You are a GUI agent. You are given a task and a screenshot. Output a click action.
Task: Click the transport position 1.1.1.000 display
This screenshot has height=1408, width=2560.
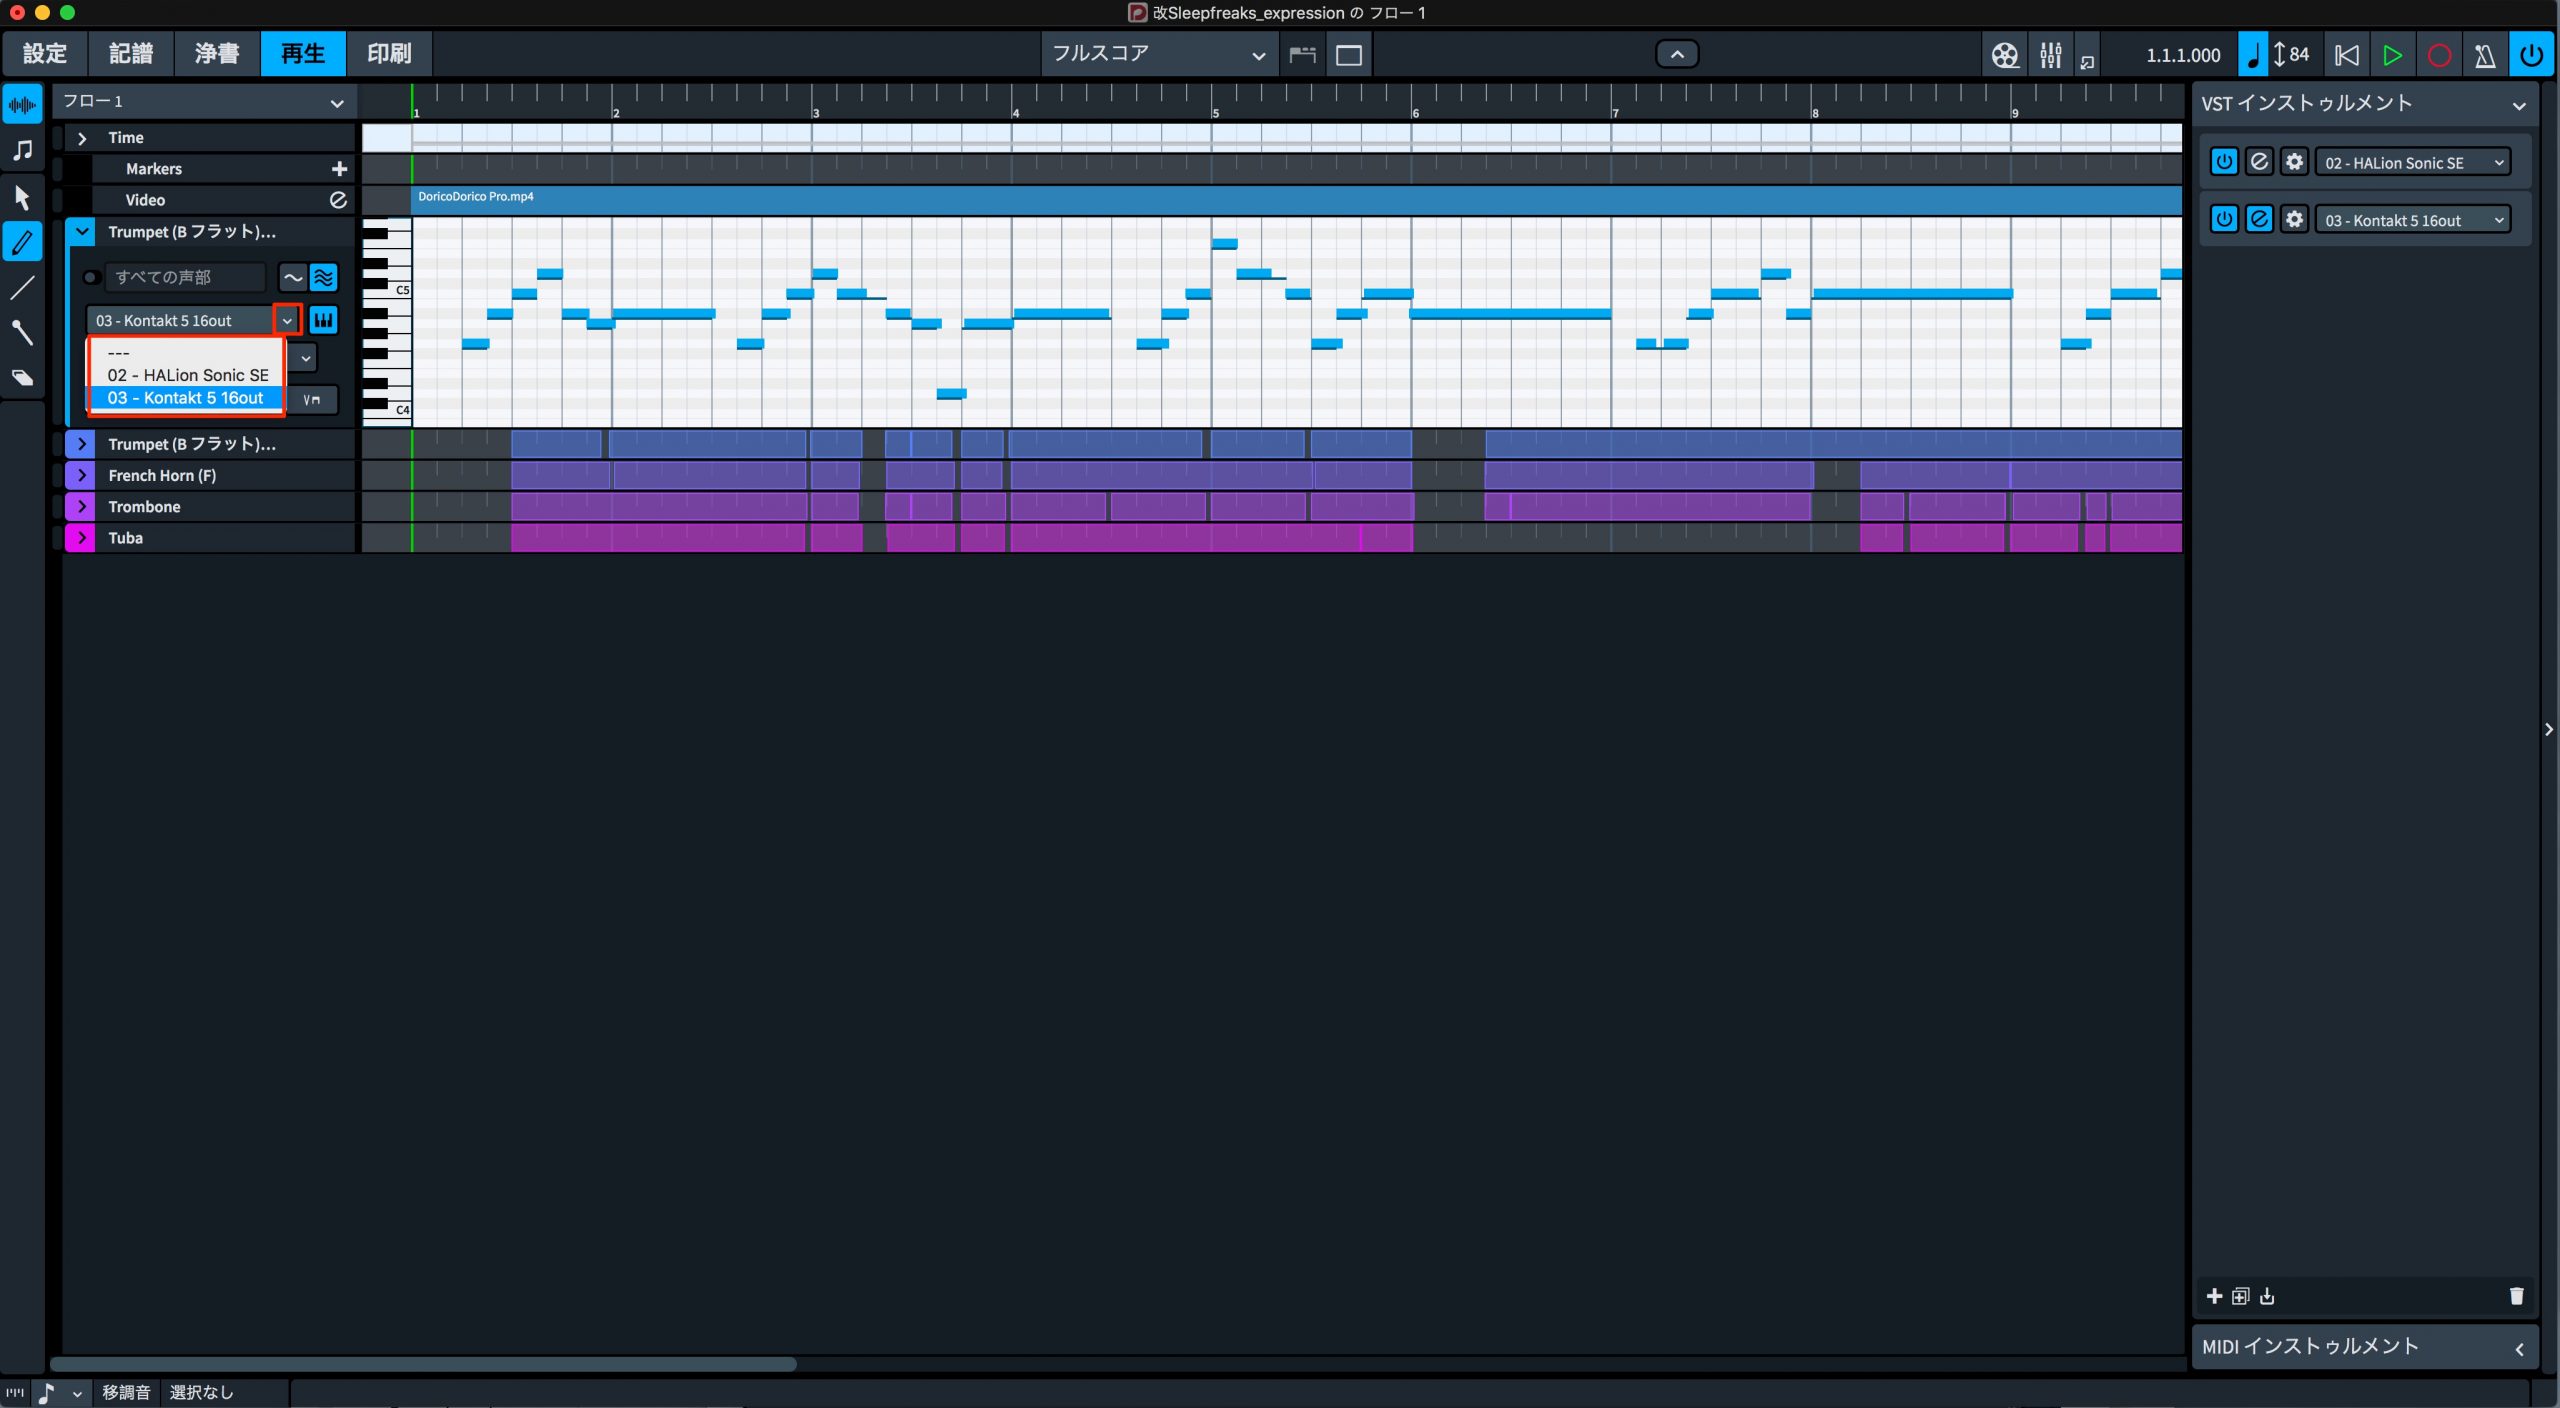pyautogui.click(x=2183, y=55)
